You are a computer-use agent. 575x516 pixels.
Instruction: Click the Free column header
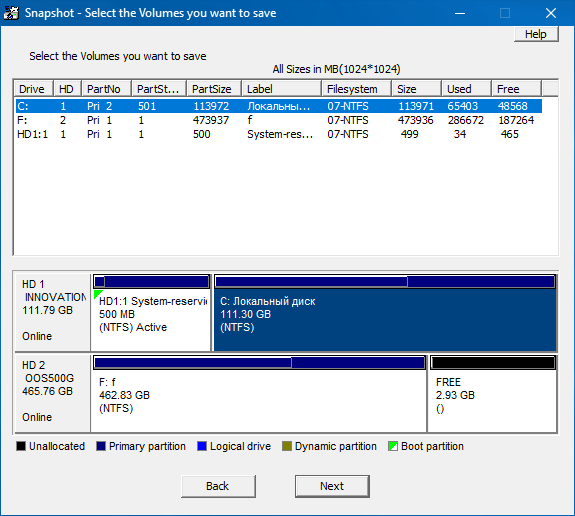tap(516, 89)
